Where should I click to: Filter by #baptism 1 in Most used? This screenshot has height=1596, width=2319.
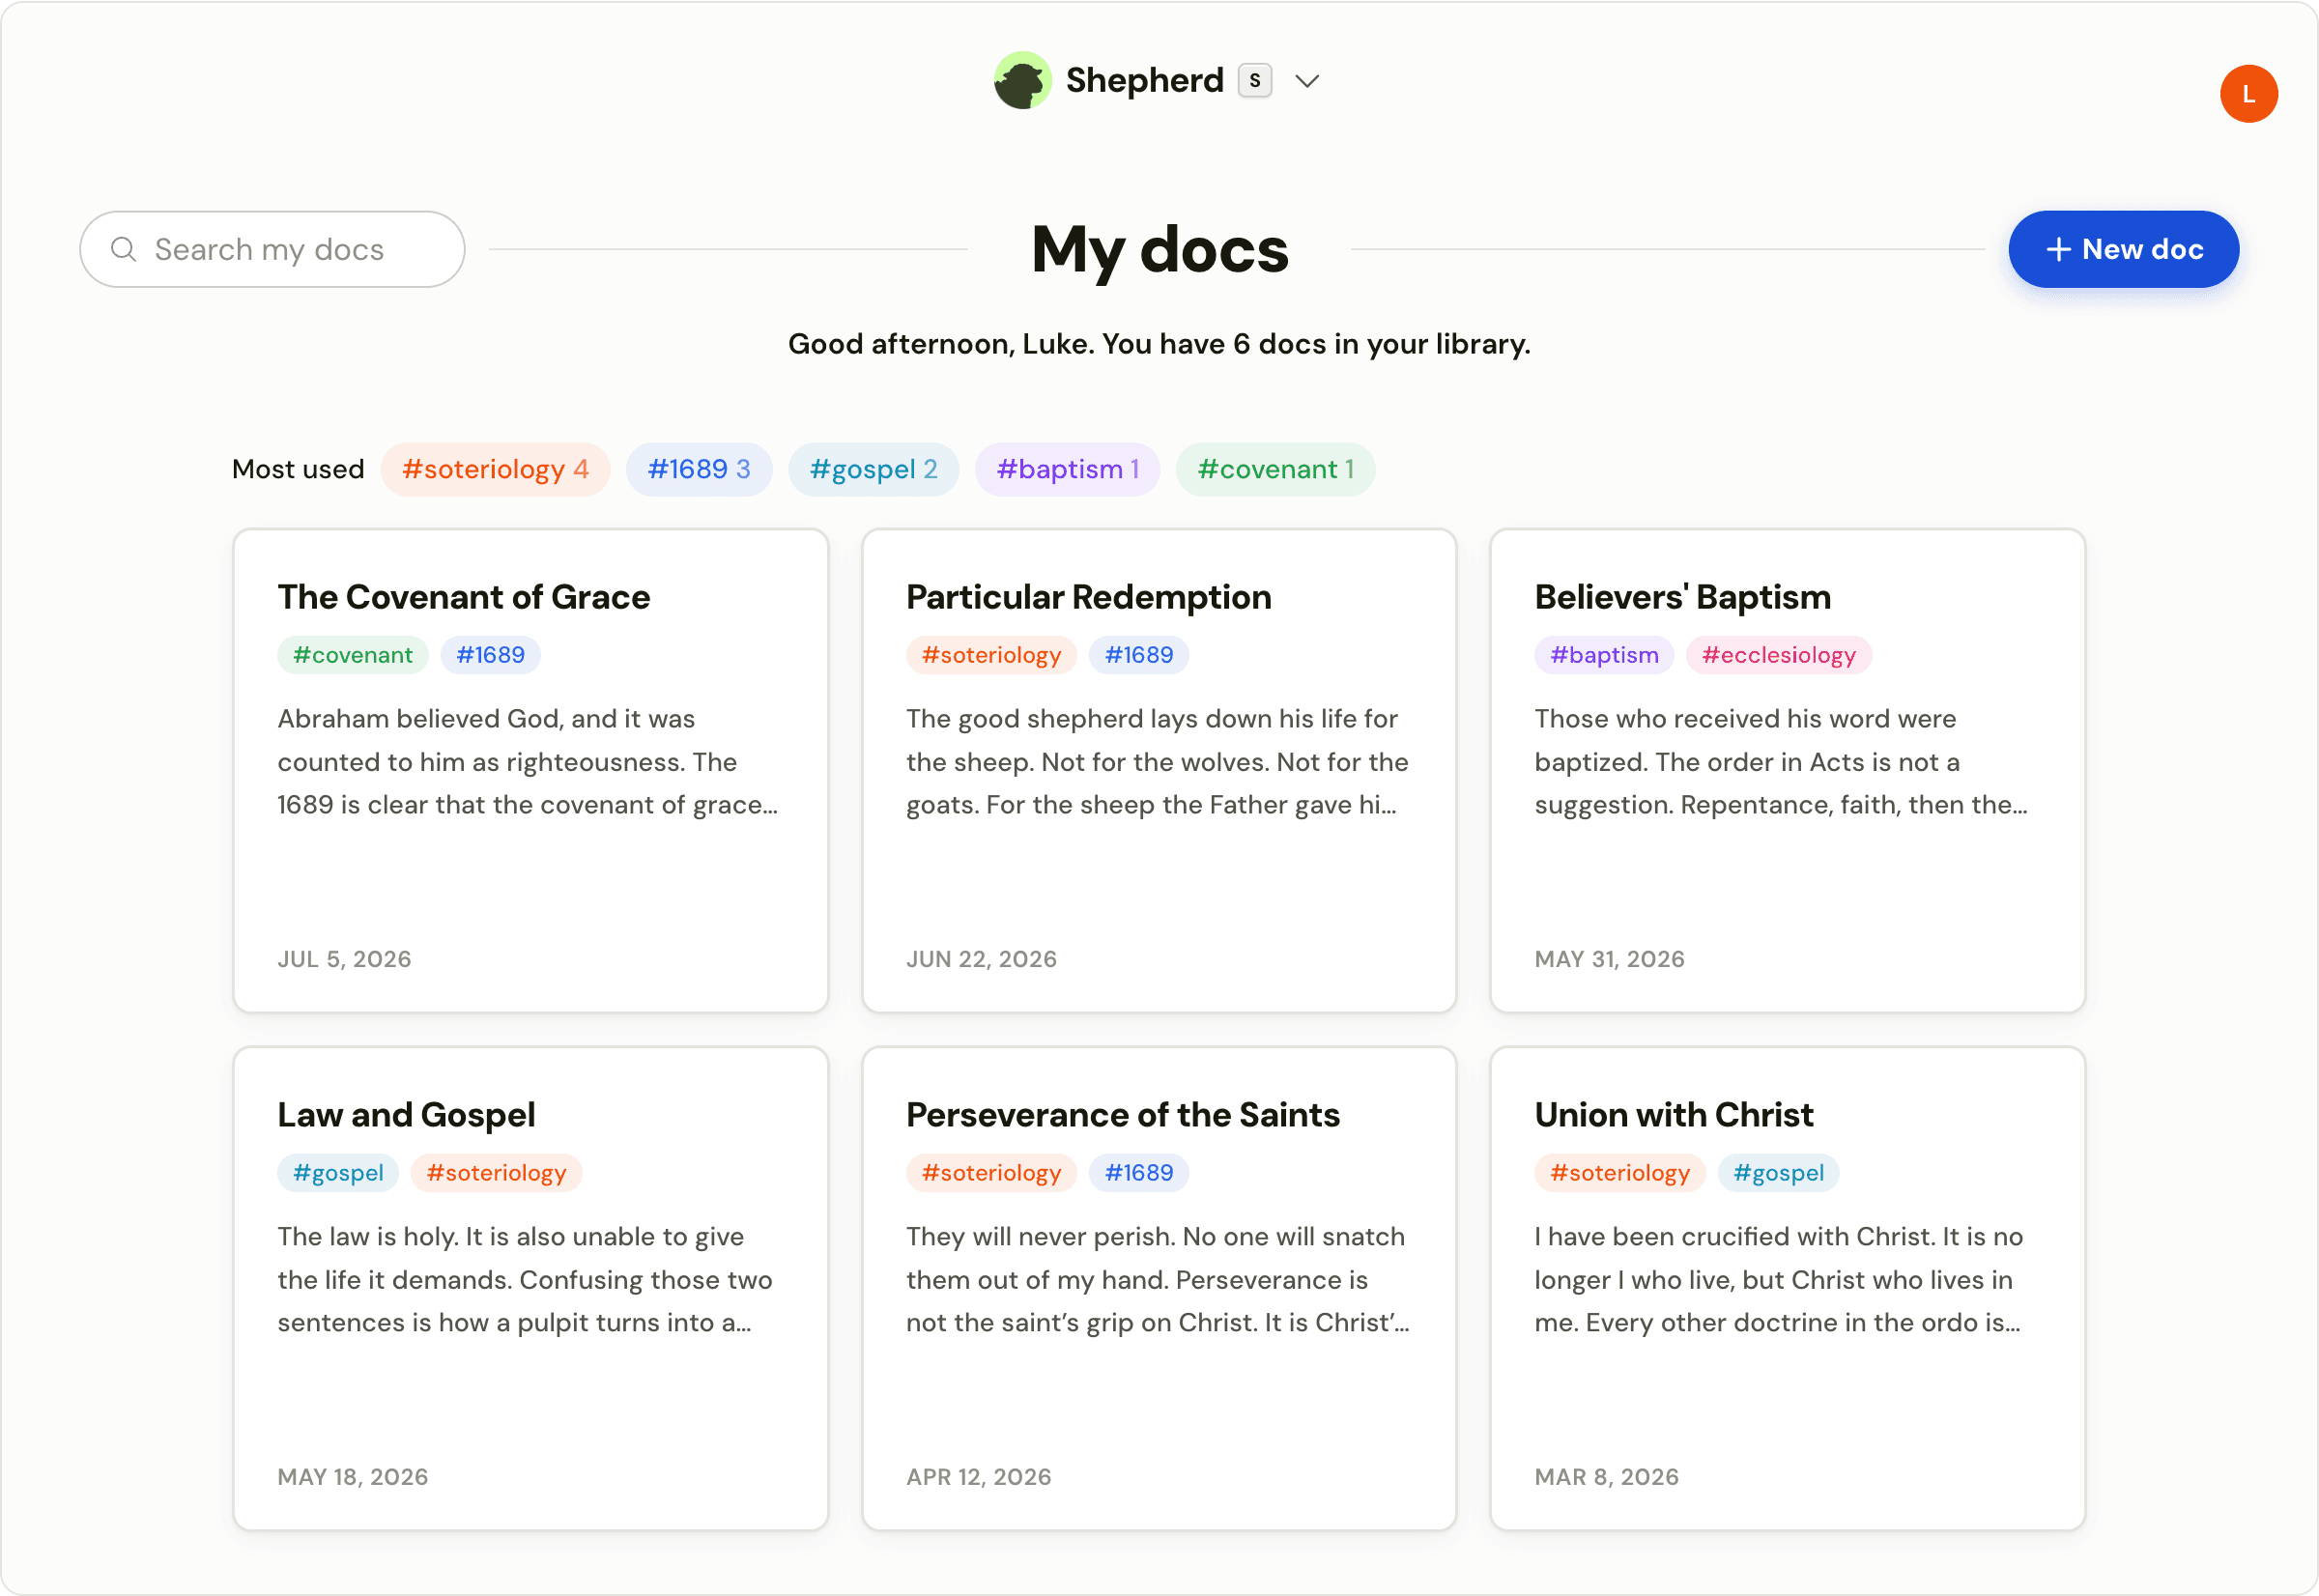[1067, 469]
